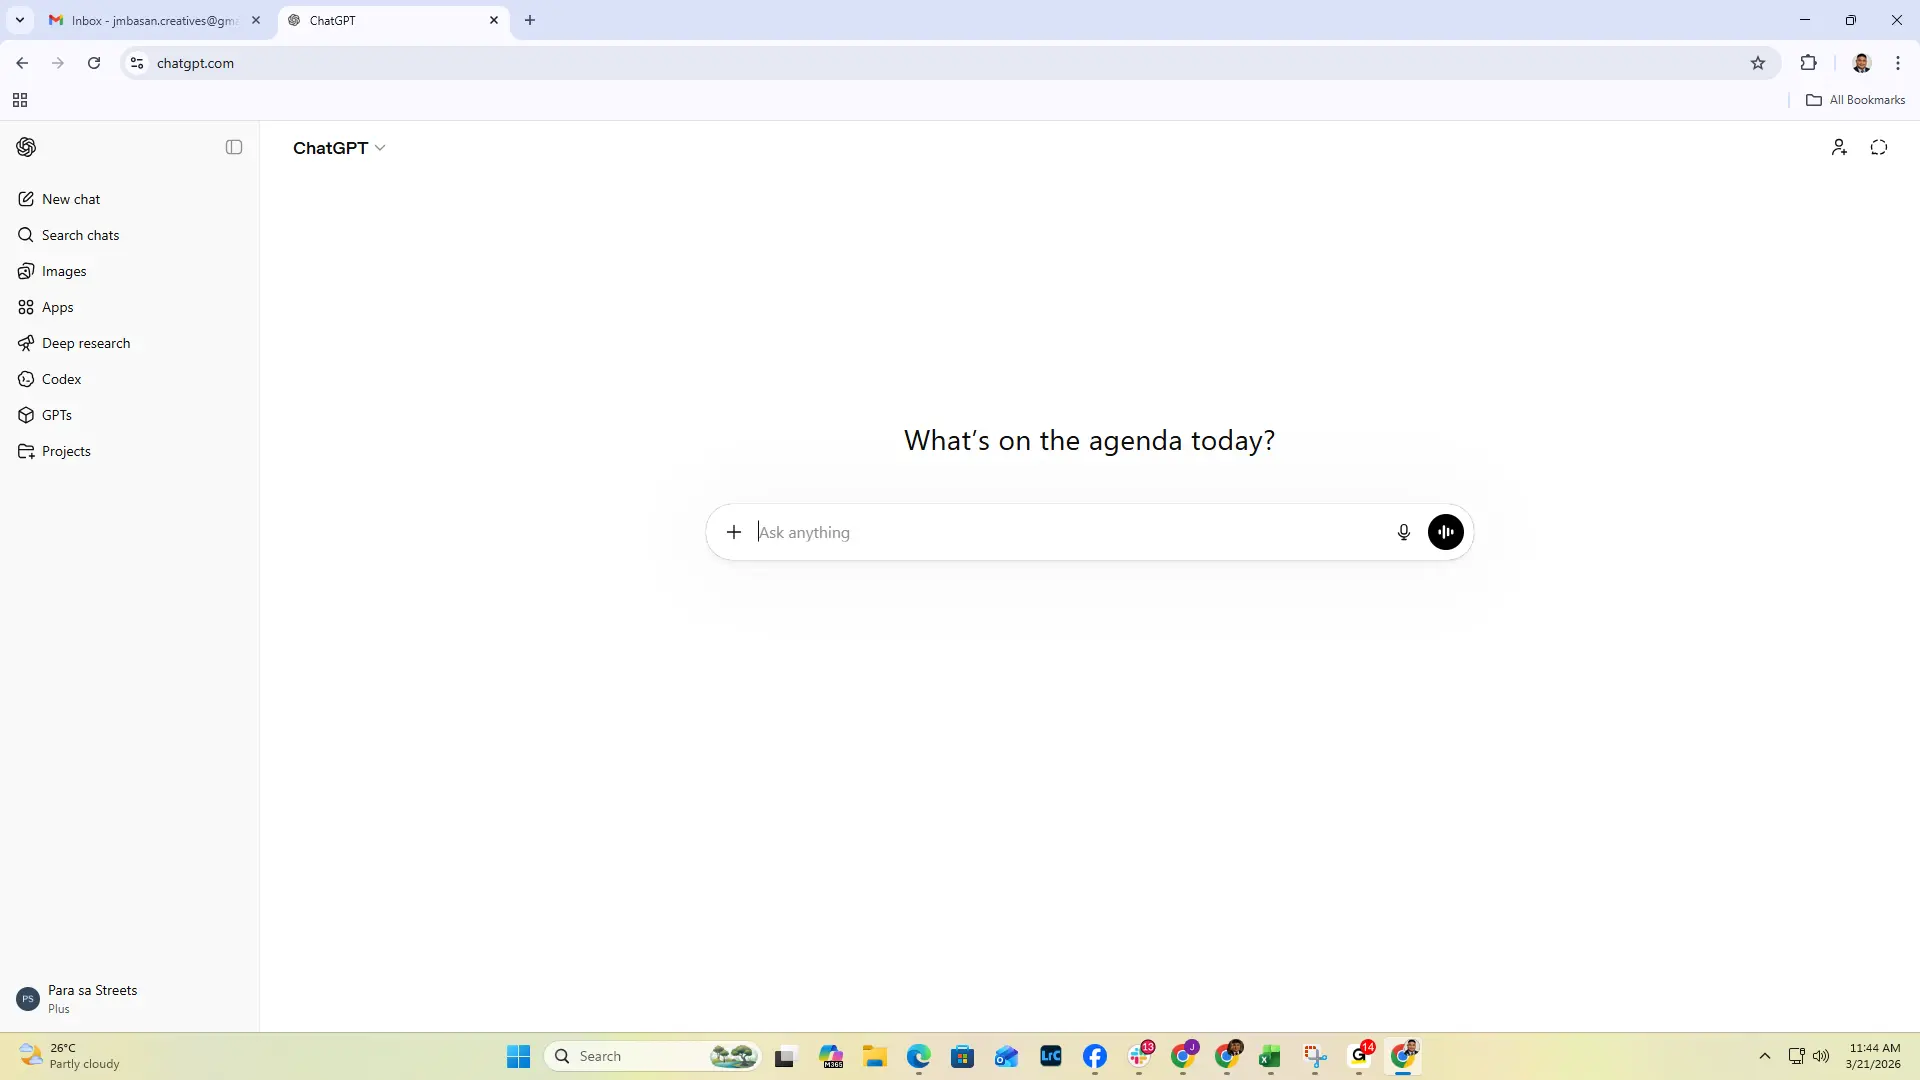The width and height of the screenshot is (1920, 1080).
Task: Start a New chat
Action: [130, 199]
